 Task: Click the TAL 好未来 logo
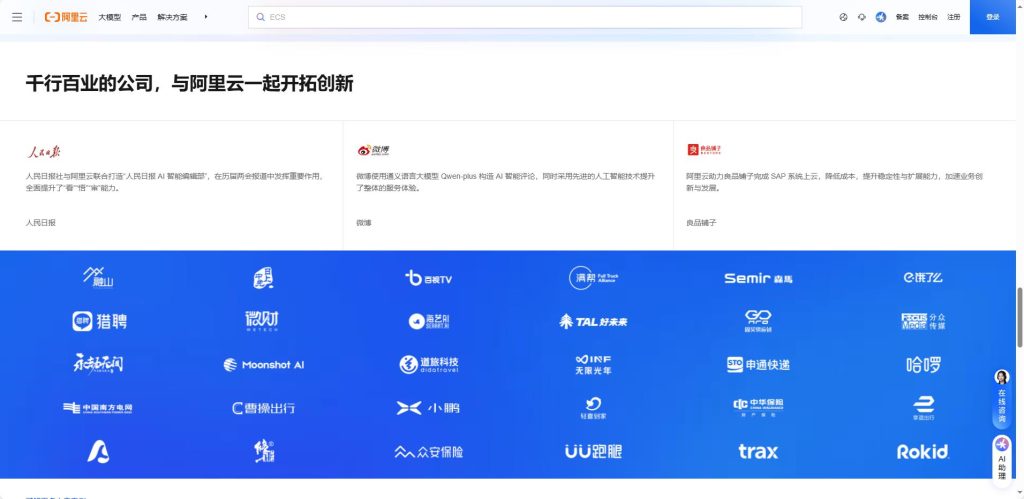pyautogui.click(x=593, y=321)
